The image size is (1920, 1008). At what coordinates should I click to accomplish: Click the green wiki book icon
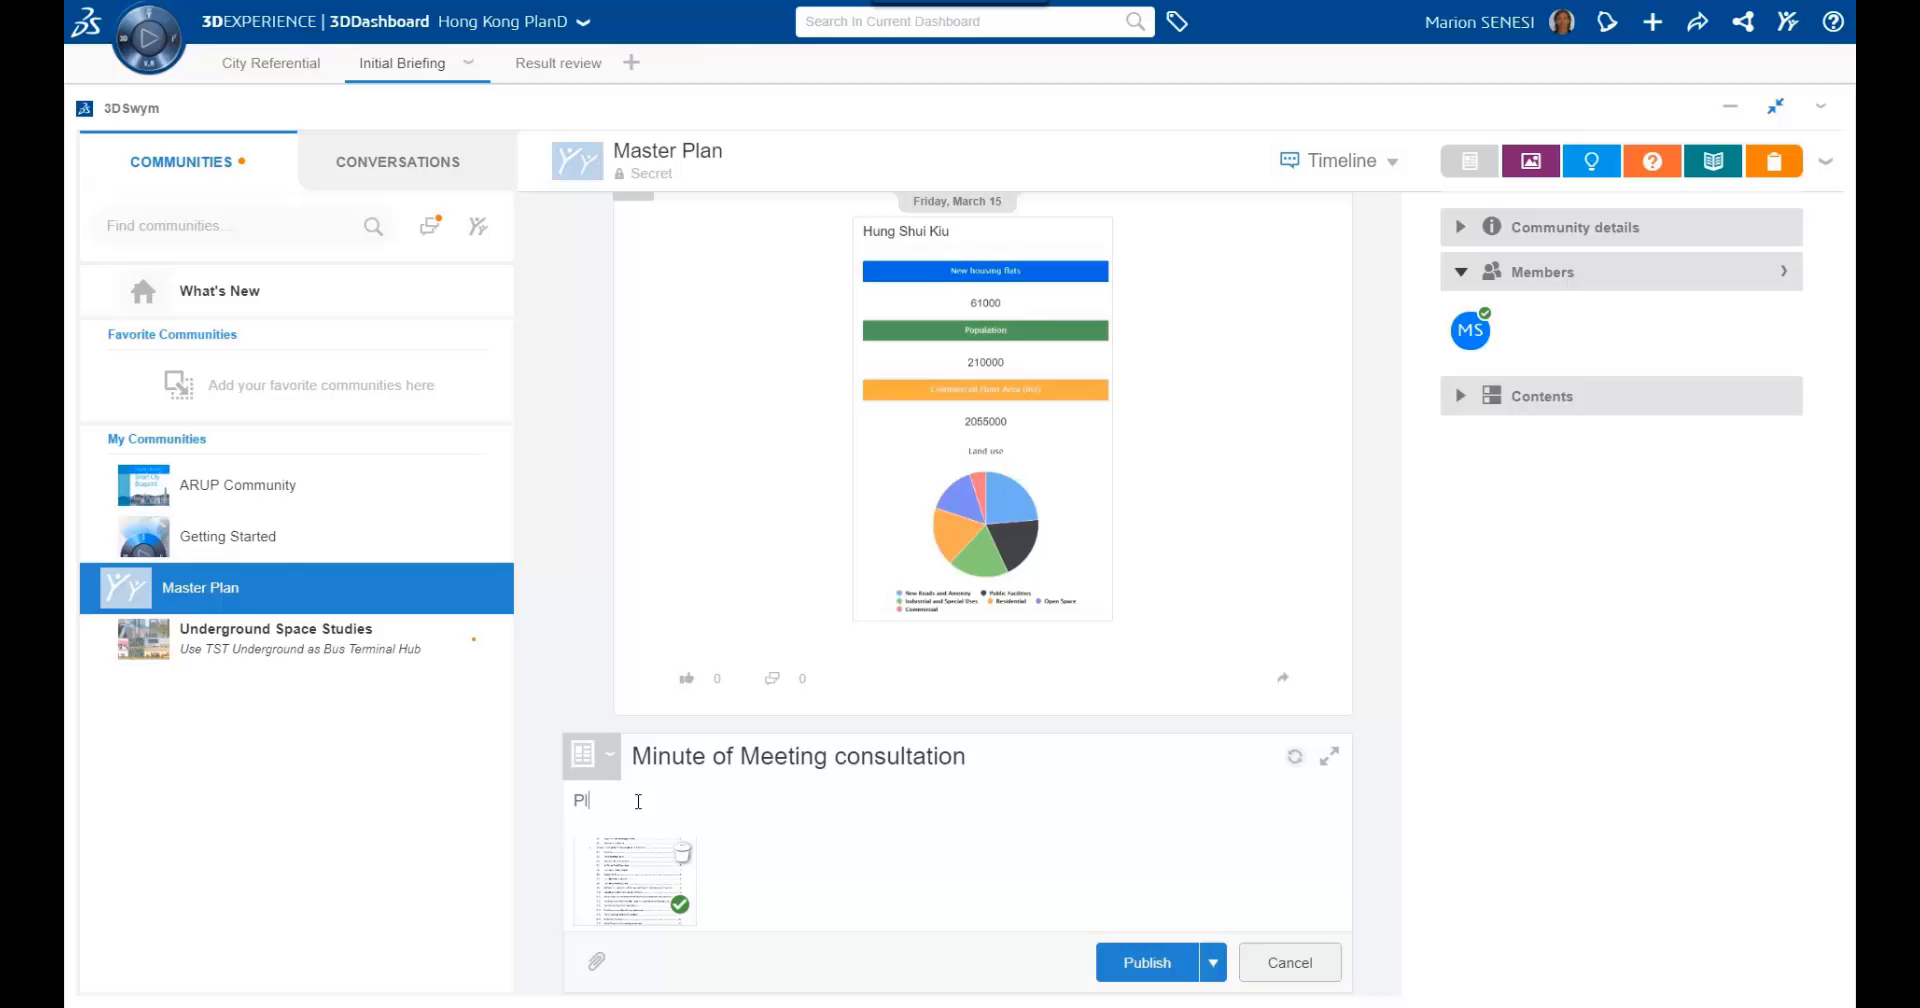1713,161
